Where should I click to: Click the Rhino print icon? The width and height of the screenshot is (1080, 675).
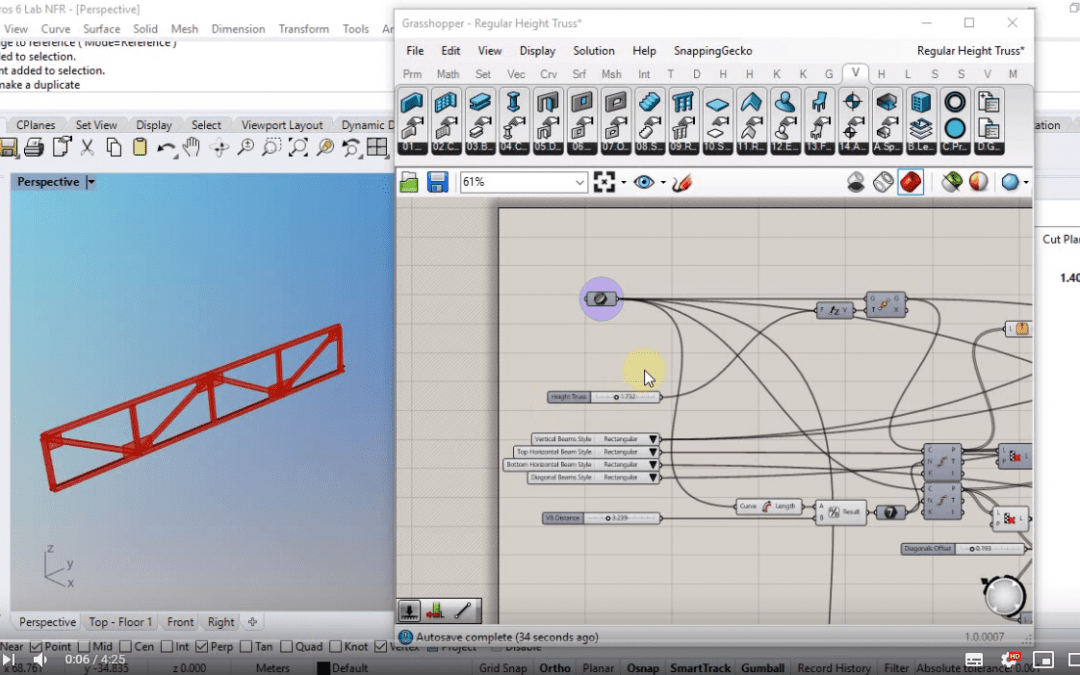34,148
